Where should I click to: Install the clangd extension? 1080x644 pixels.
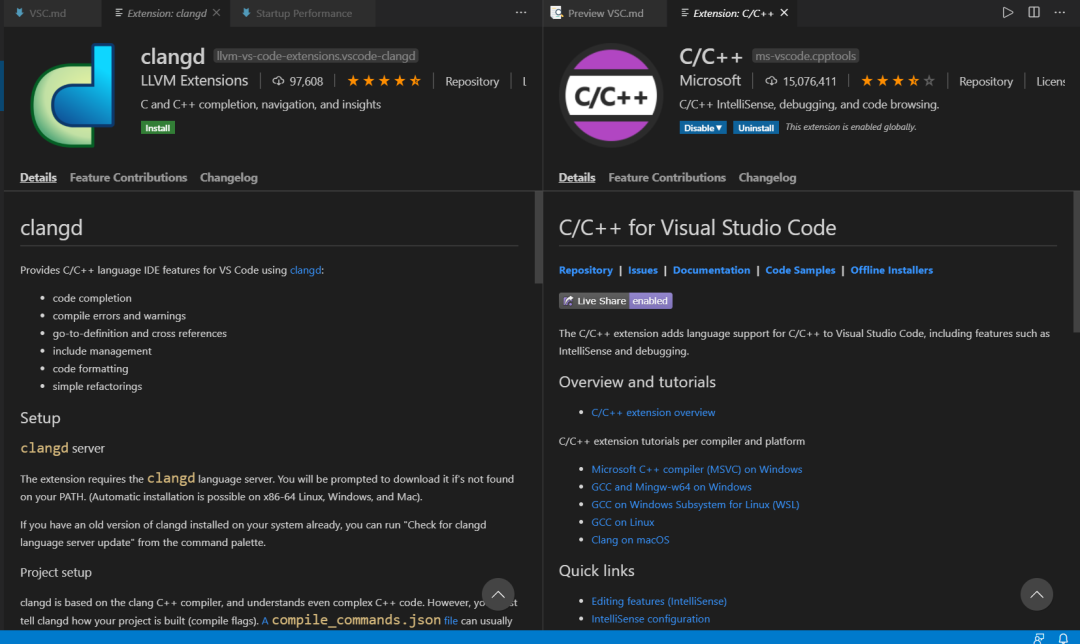[158, 128]
